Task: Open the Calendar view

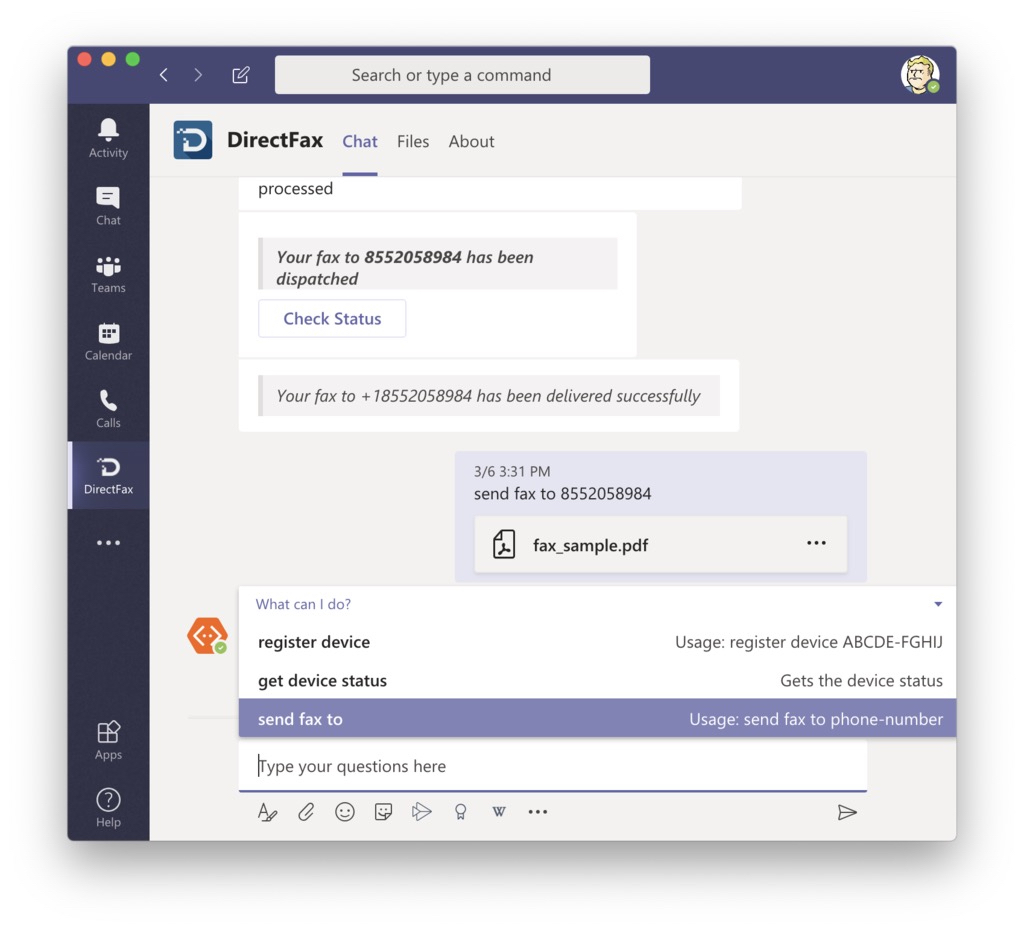Action: pyautogui.click(x=108, y=342)
